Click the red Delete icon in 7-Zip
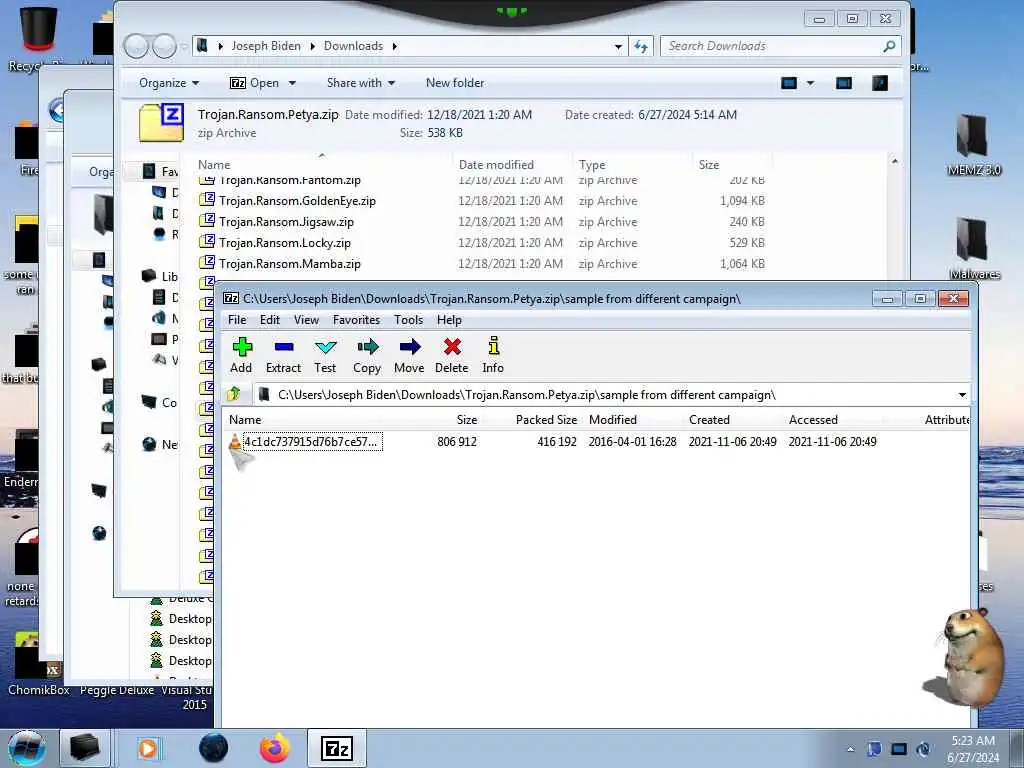The image size is (1024, 768). tap(452, 355)
